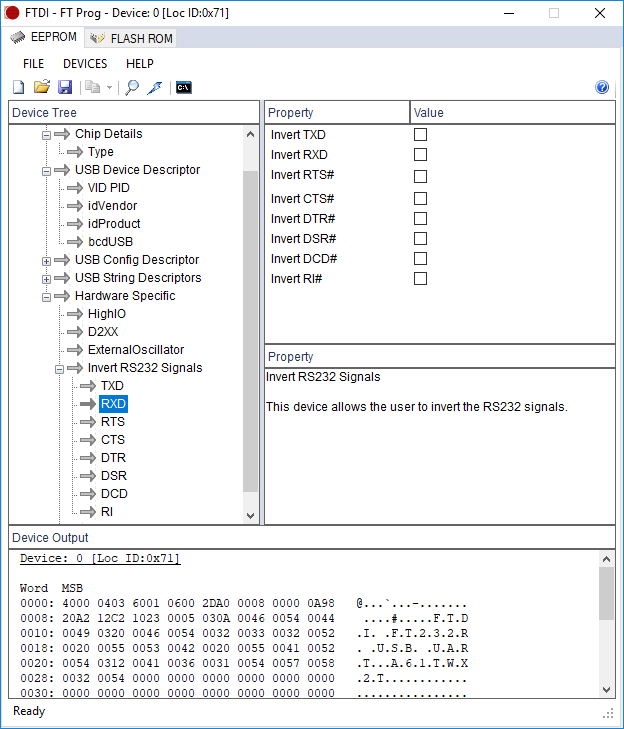The image size is (624, 729).
Task: Click arrow icon beside USB Config Descriptor
Action: tap(62, 260)
